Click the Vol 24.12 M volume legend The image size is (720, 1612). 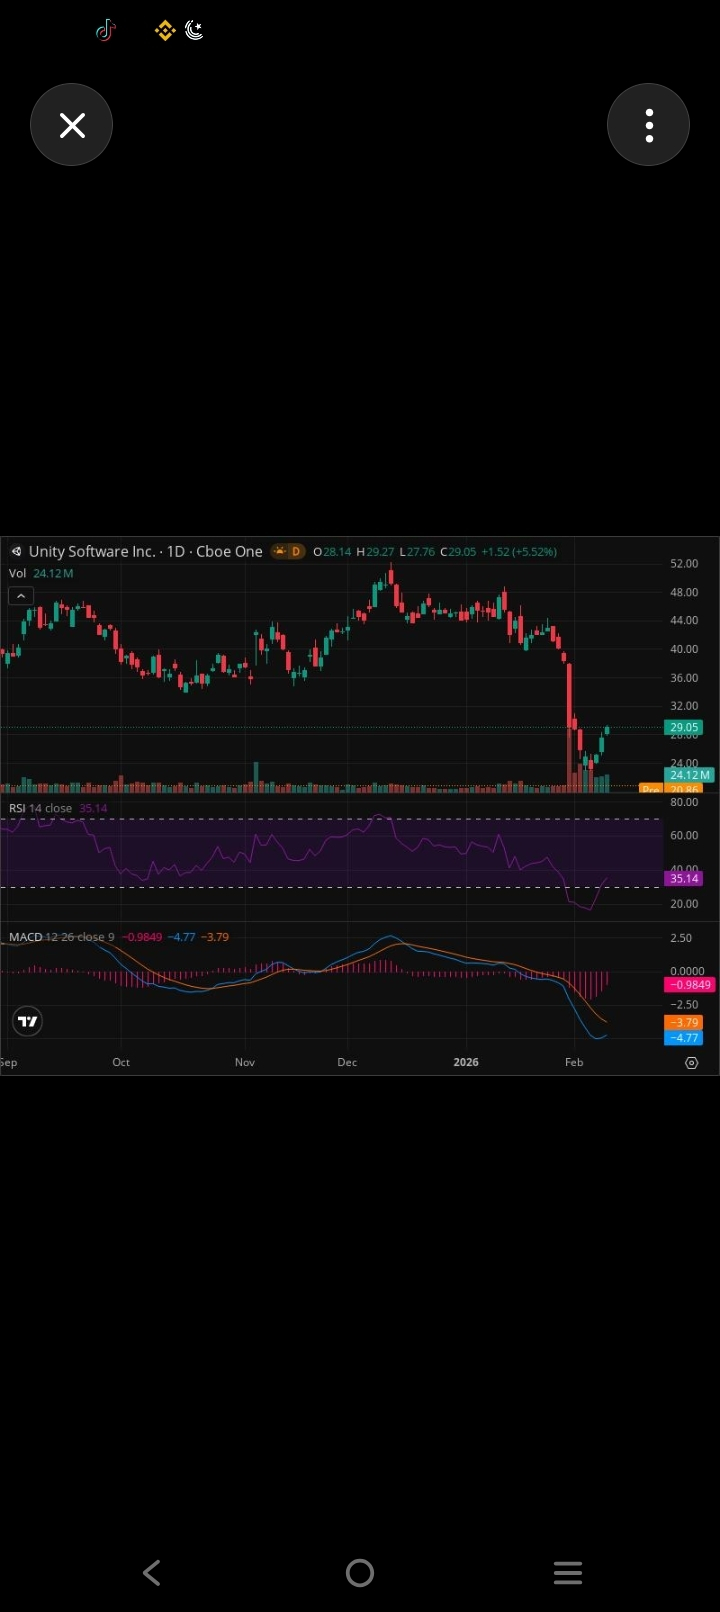41,573
